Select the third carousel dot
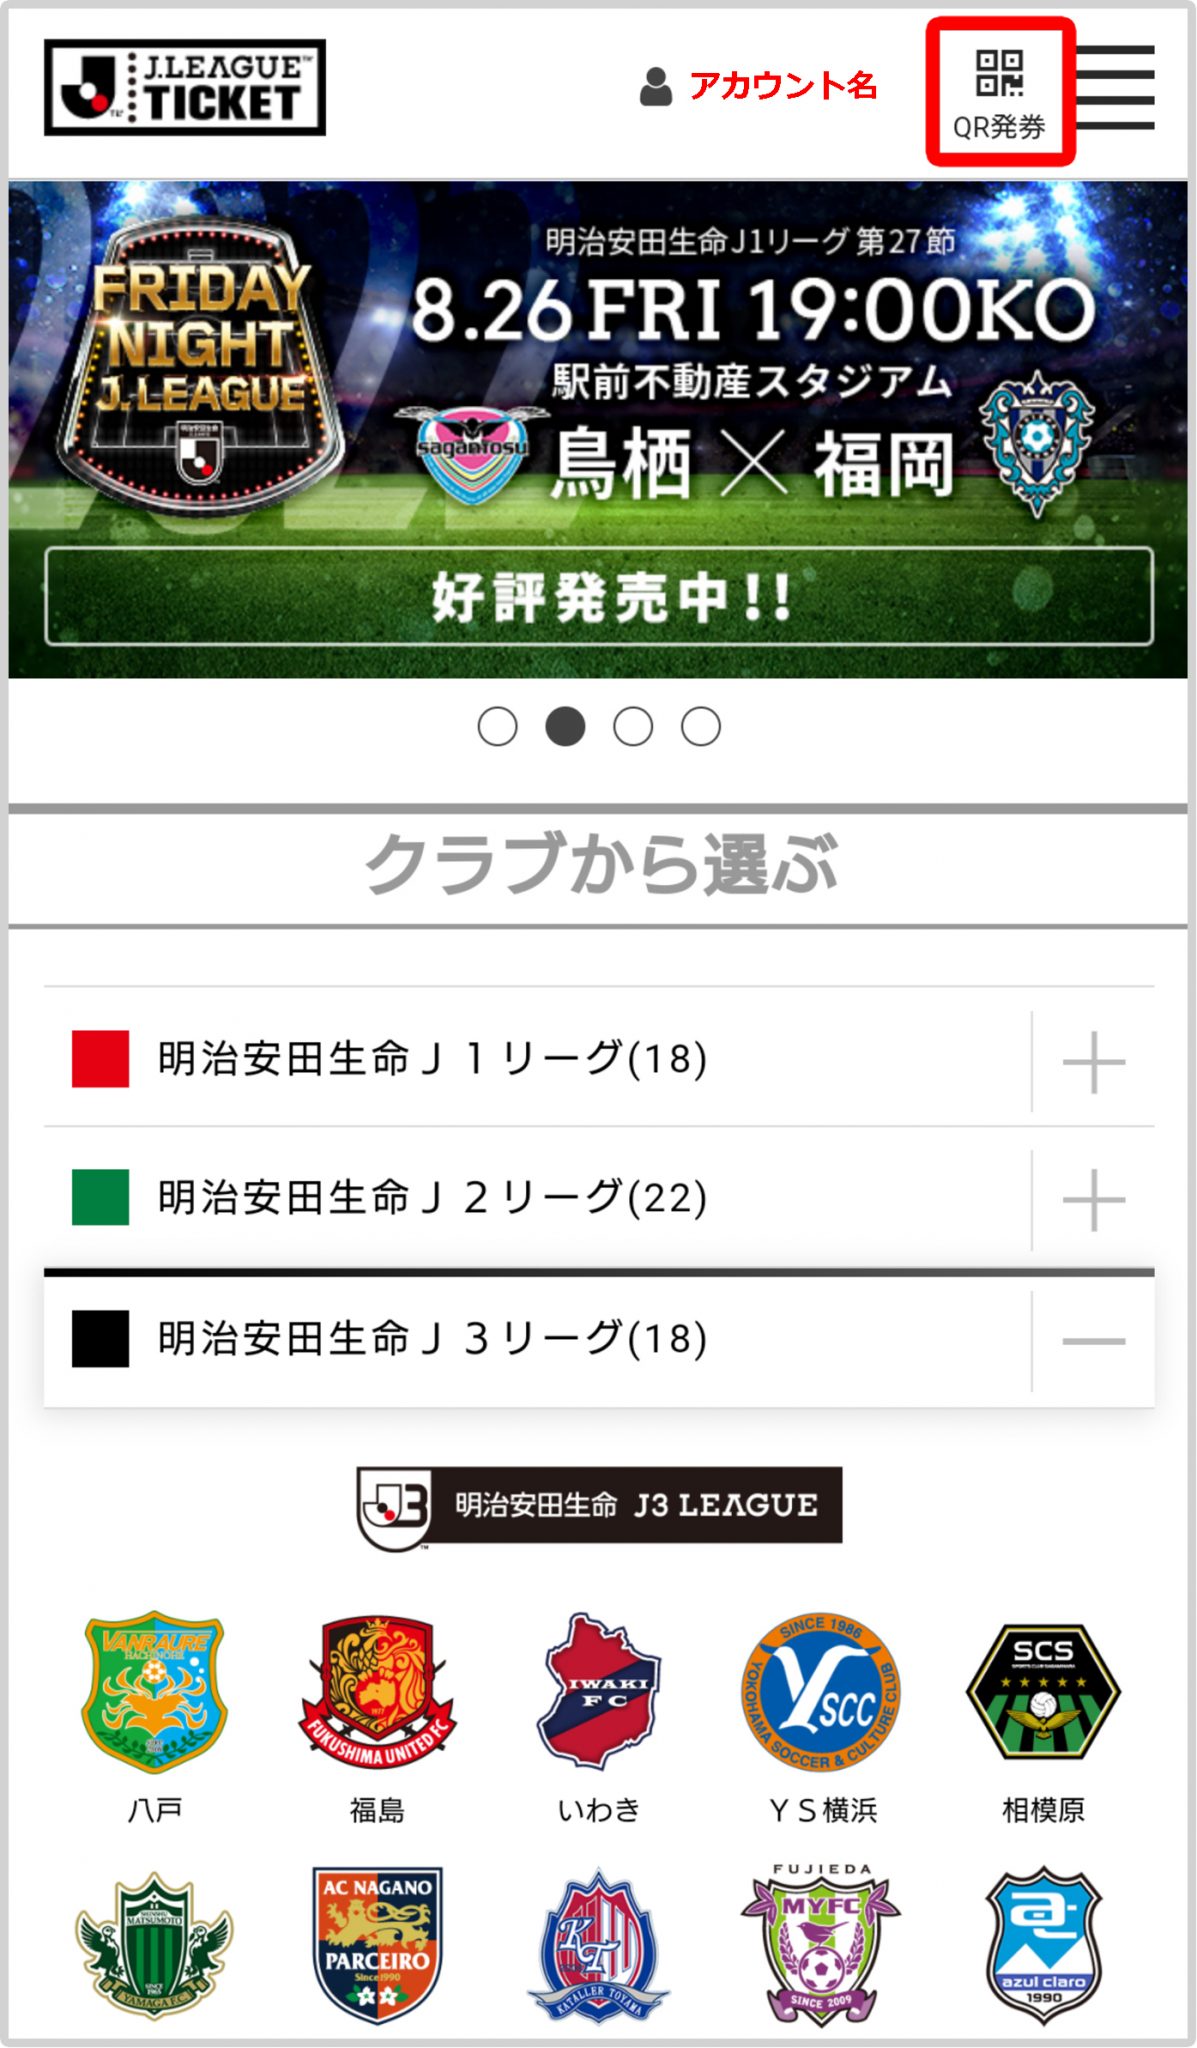The image size is (1197, 2048). click(x=633, y=727)
